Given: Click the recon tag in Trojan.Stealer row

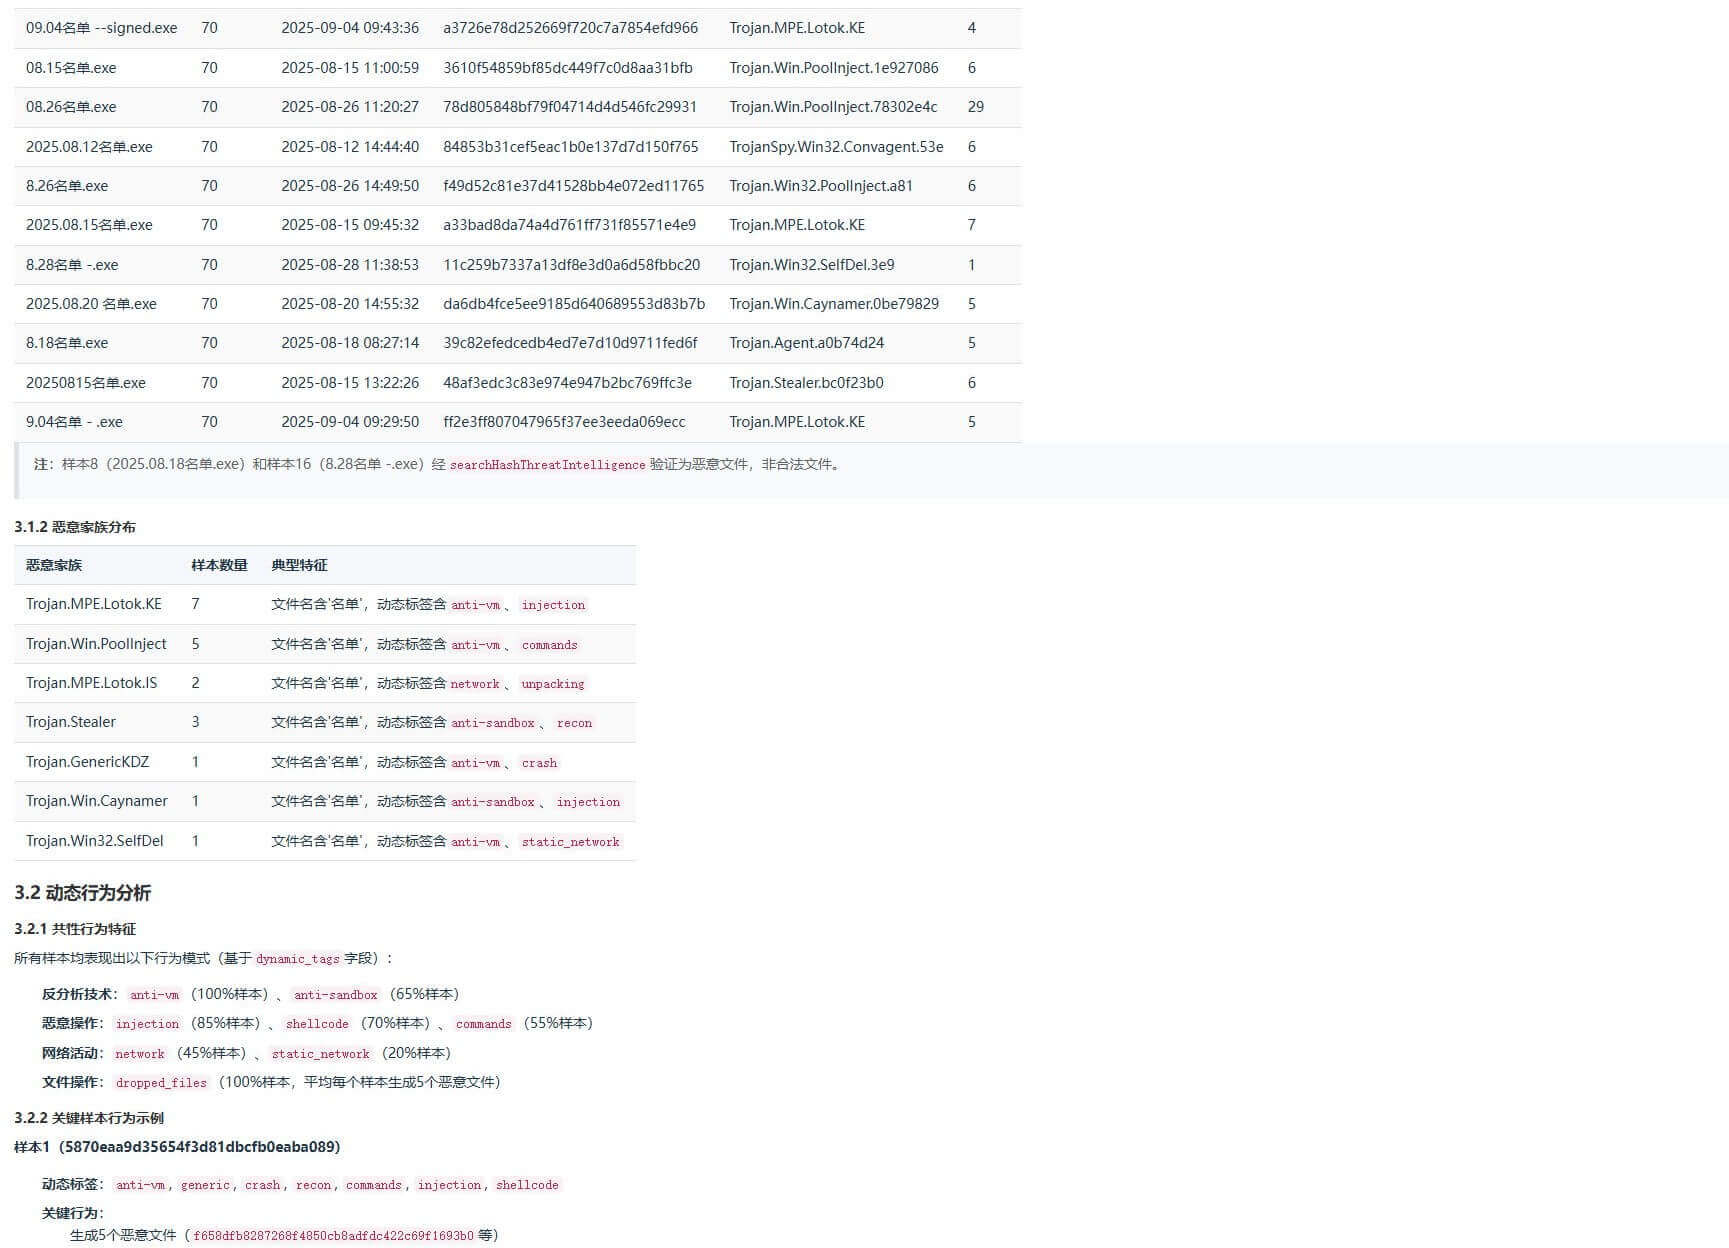Looking at the screenshot, I should pyautogui.click(x=573, y=722).
